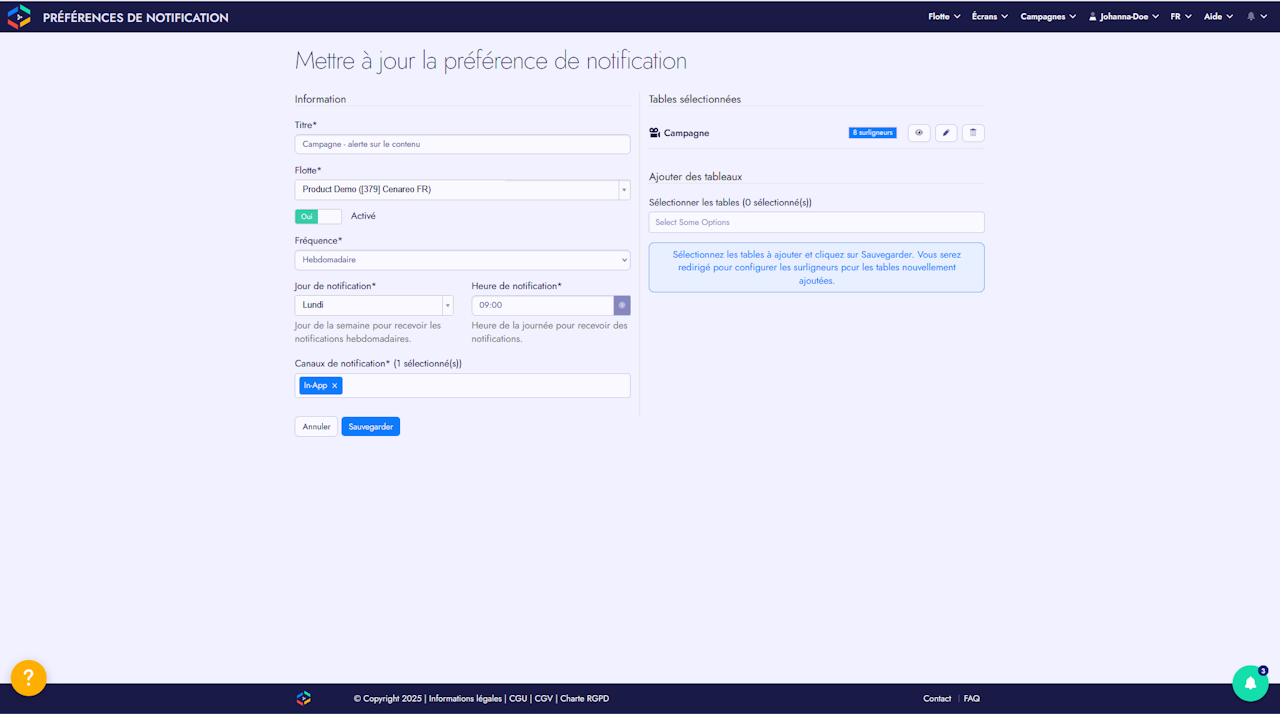The image size is (1280, 714).
Task: Delete Campagne table with trash icon
Action: click(973, 133)
